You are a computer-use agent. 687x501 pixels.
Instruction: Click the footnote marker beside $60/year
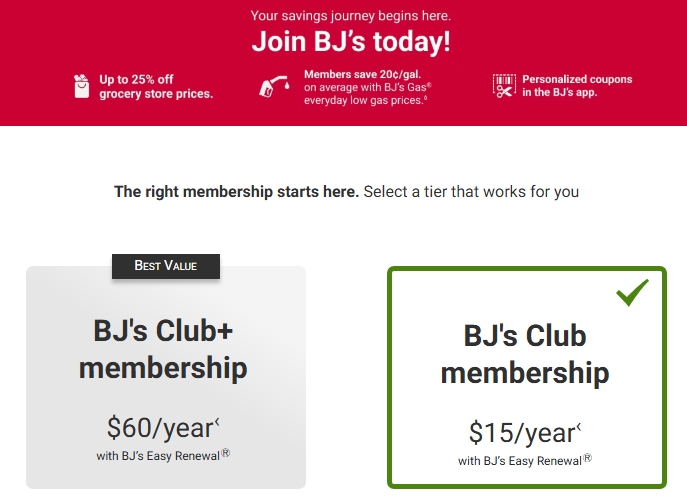click(217, 421)
